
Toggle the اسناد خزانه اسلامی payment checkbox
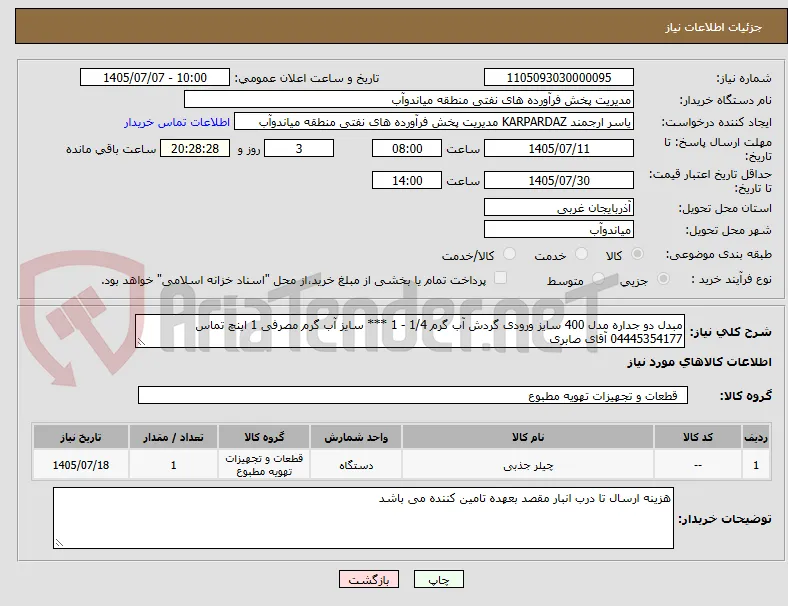click(501, 278)
